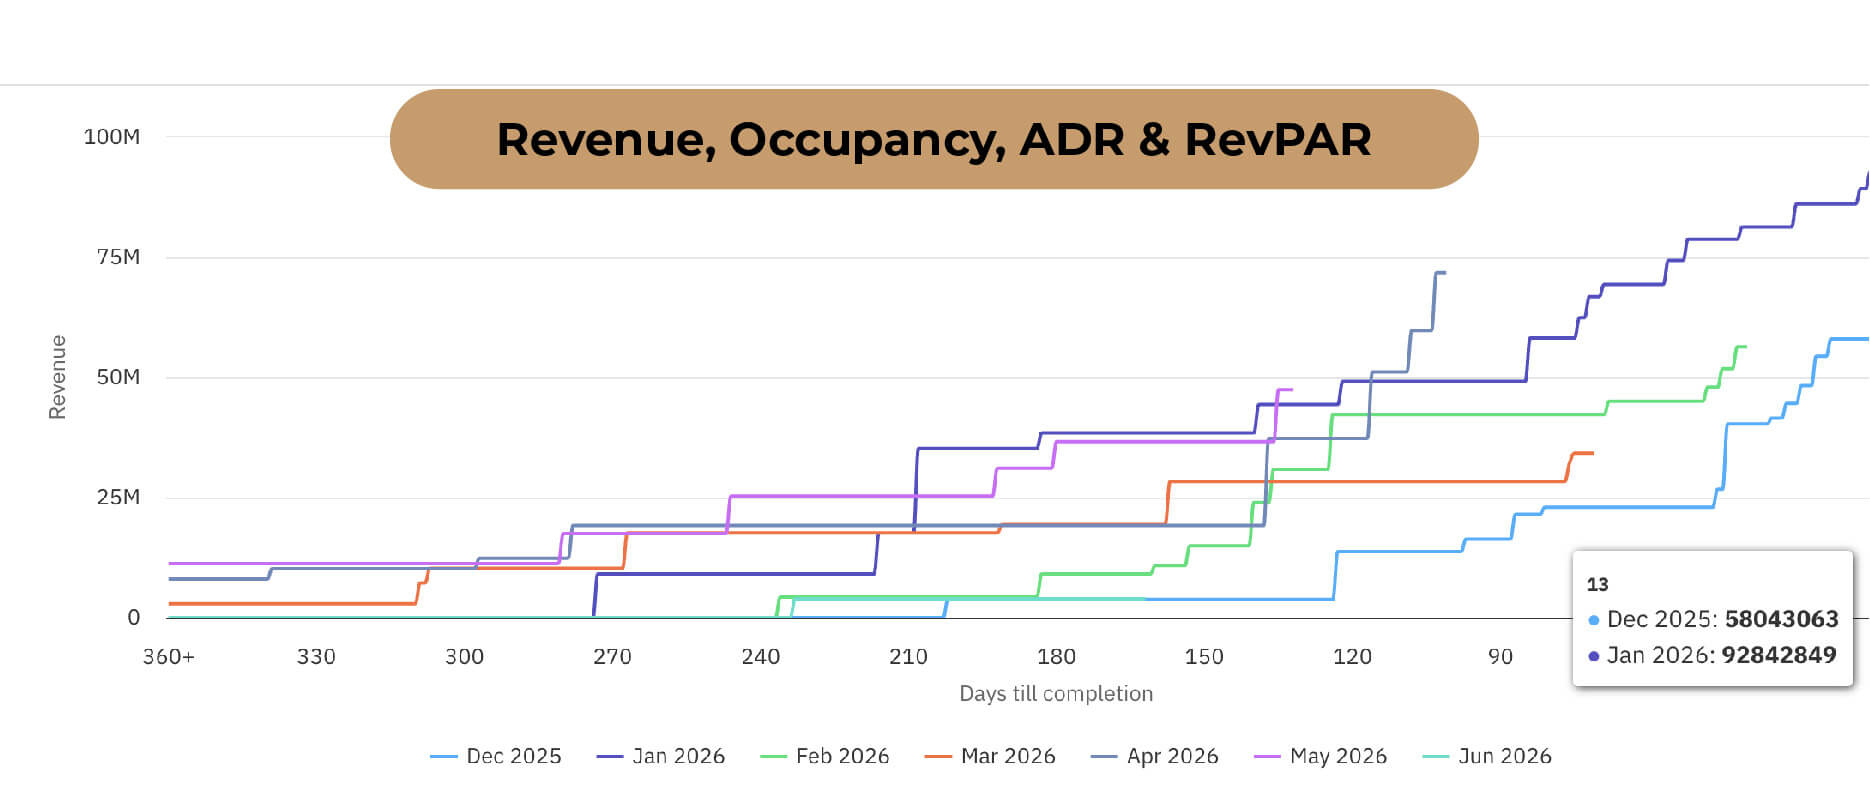Click the end of the green Feb 2026 line
The width and height of the screenshot is (1870, 790).
pos(1744,346)
